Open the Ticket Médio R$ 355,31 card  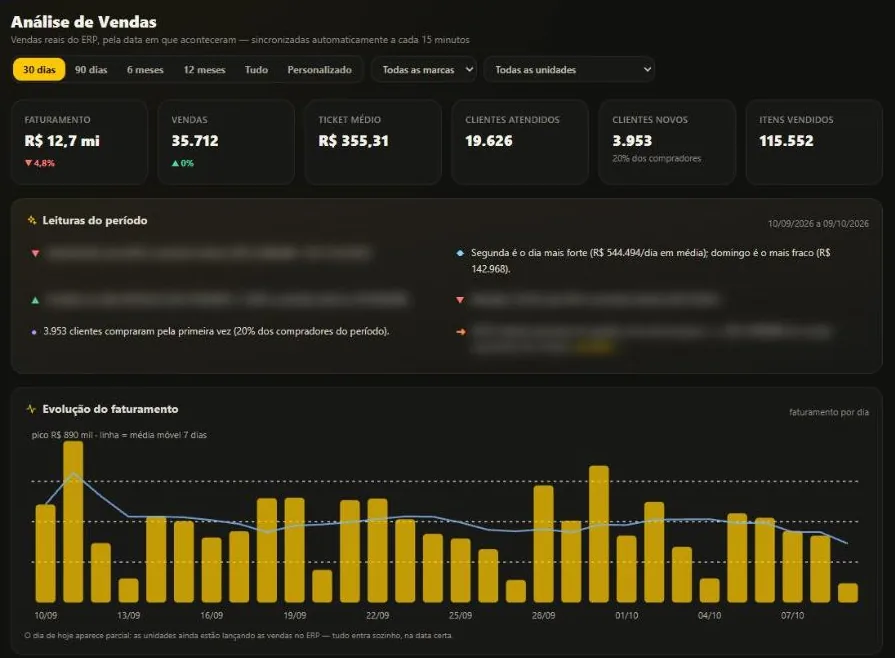click(373, 142)
